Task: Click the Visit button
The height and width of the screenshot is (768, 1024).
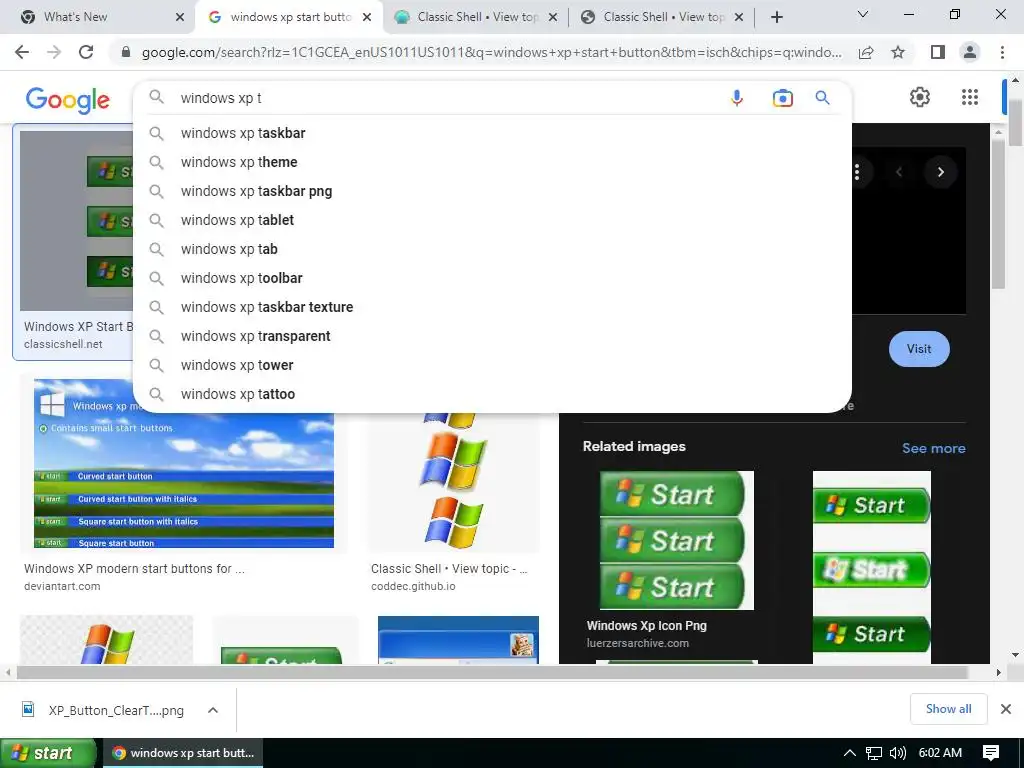Action: 919,349
